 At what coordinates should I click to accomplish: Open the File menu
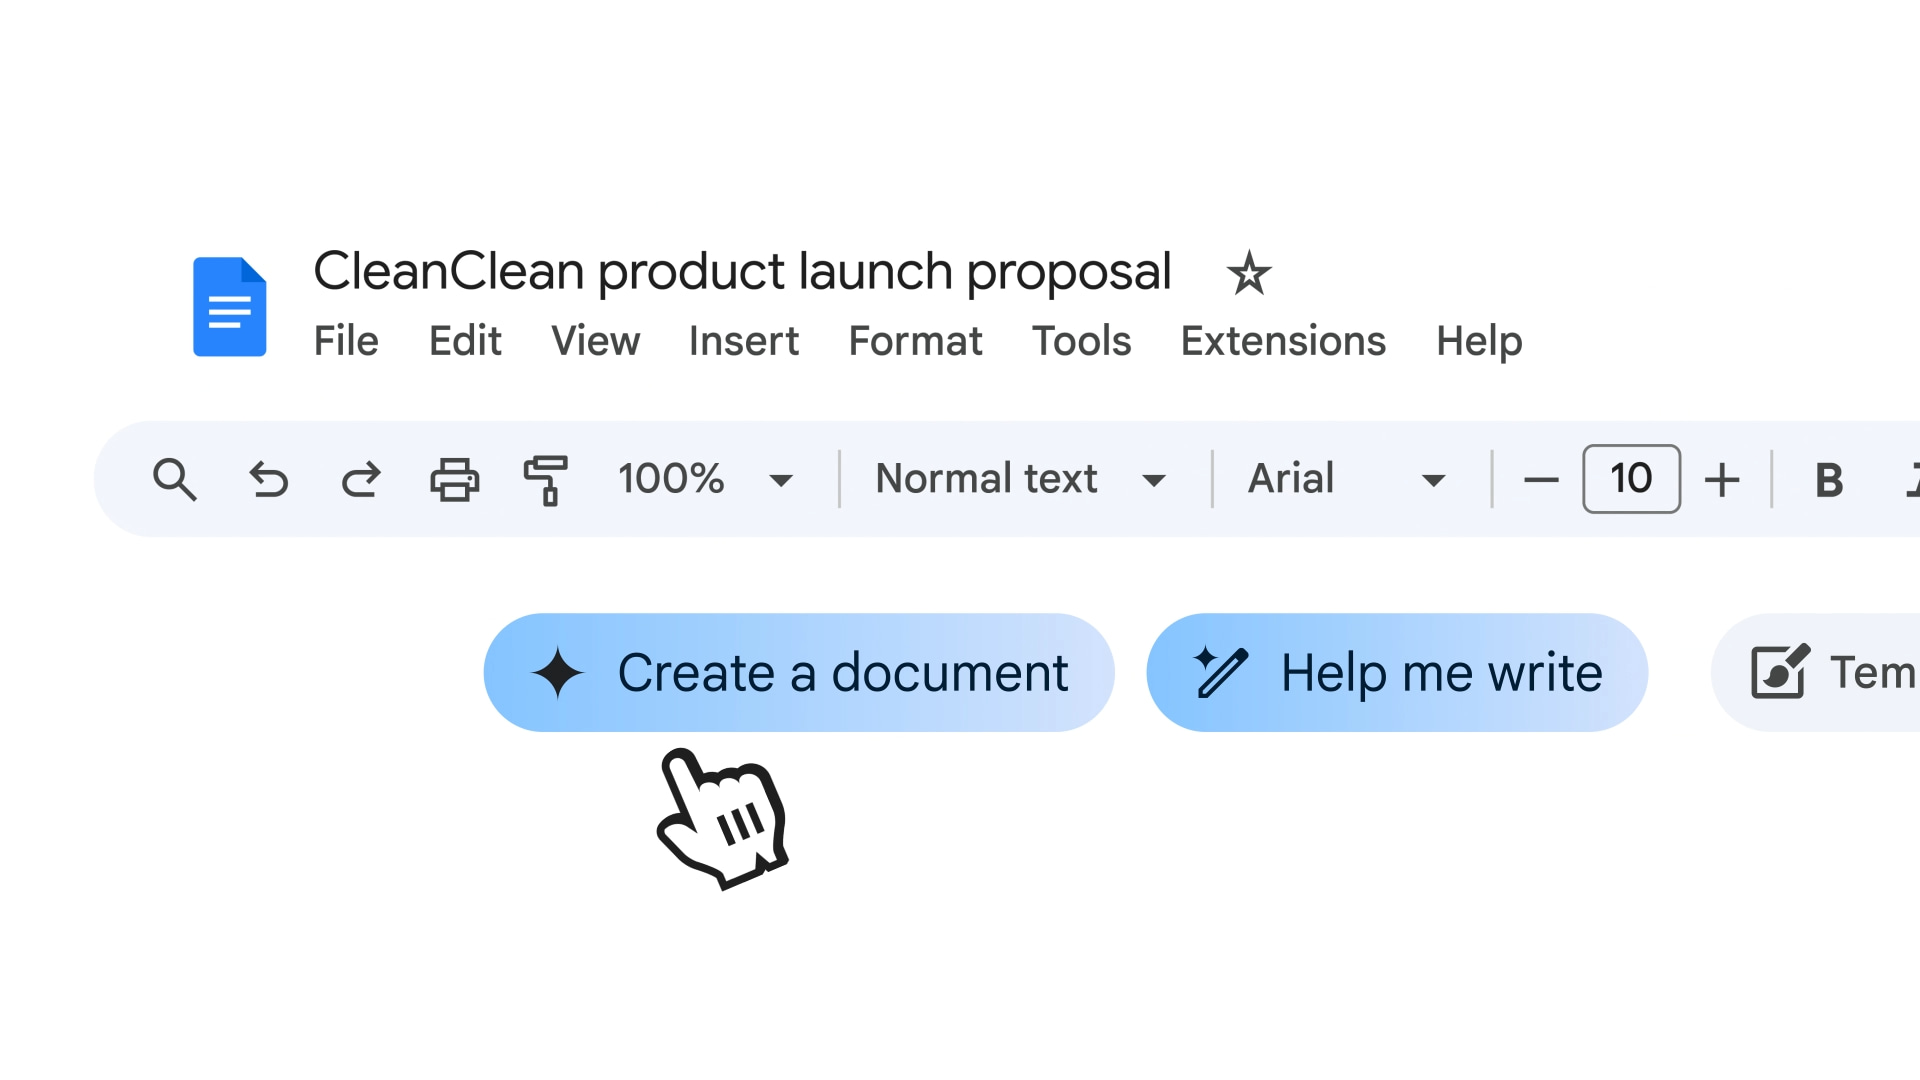(346, 341)
